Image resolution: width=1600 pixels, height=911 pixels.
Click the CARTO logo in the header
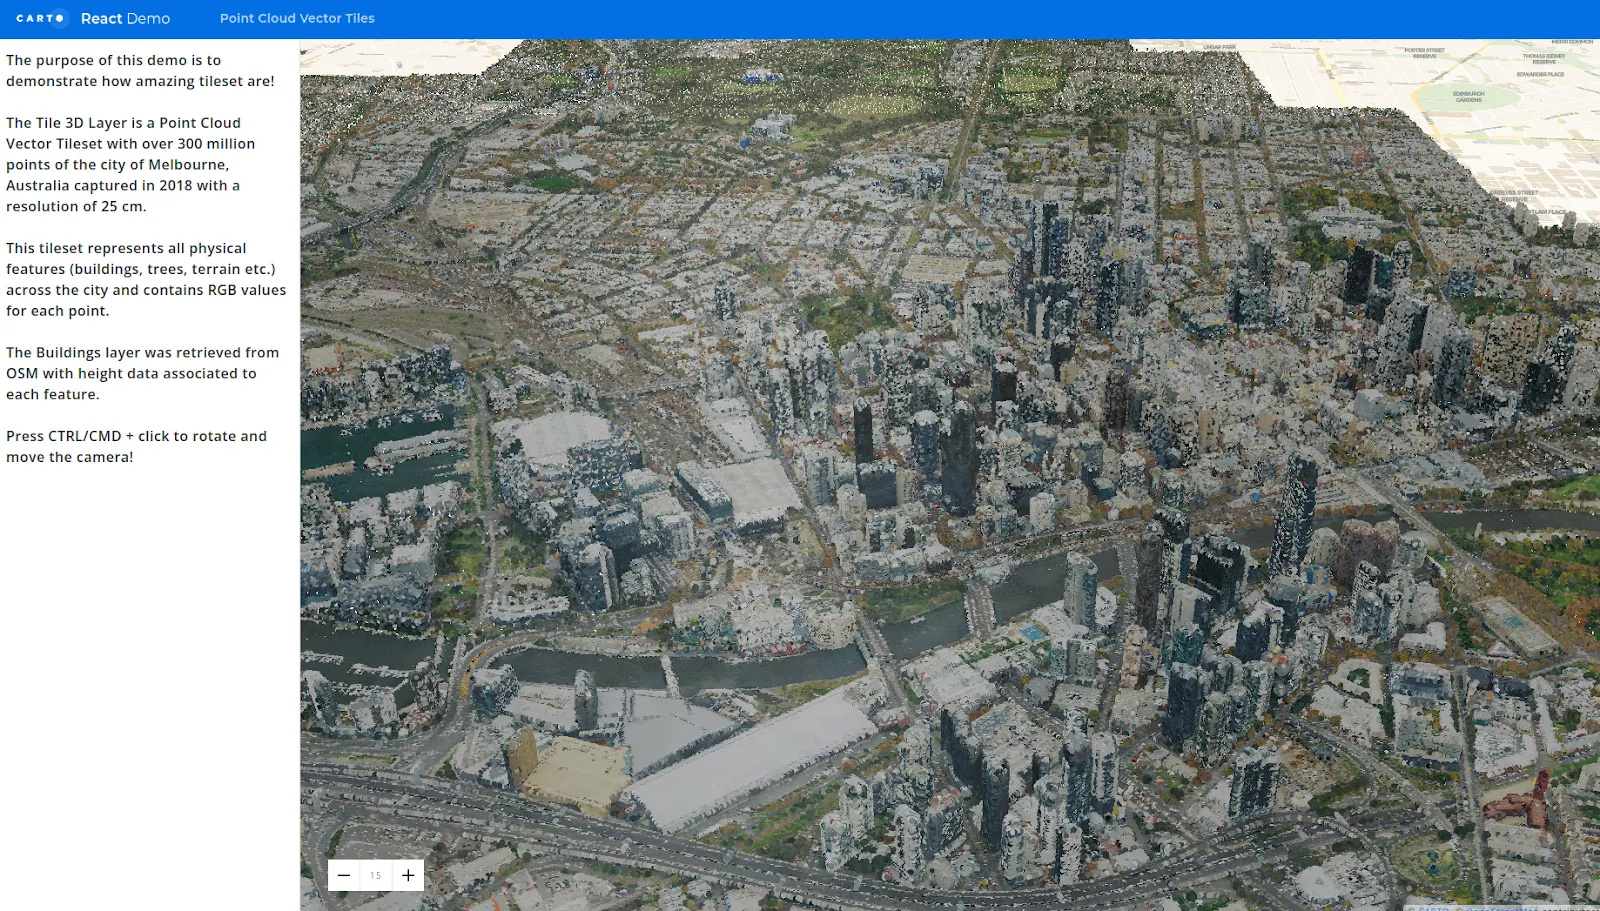point(40,18)
